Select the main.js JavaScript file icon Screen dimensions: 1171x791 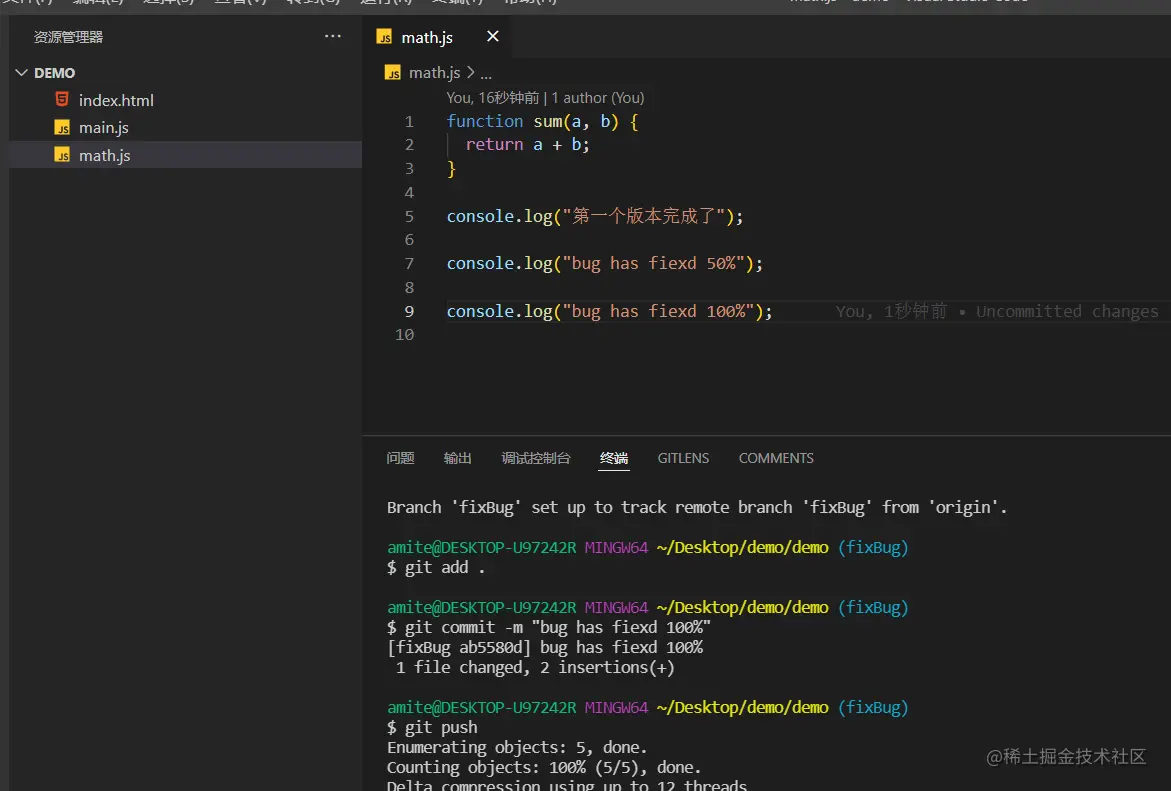(x=63, y=127)
